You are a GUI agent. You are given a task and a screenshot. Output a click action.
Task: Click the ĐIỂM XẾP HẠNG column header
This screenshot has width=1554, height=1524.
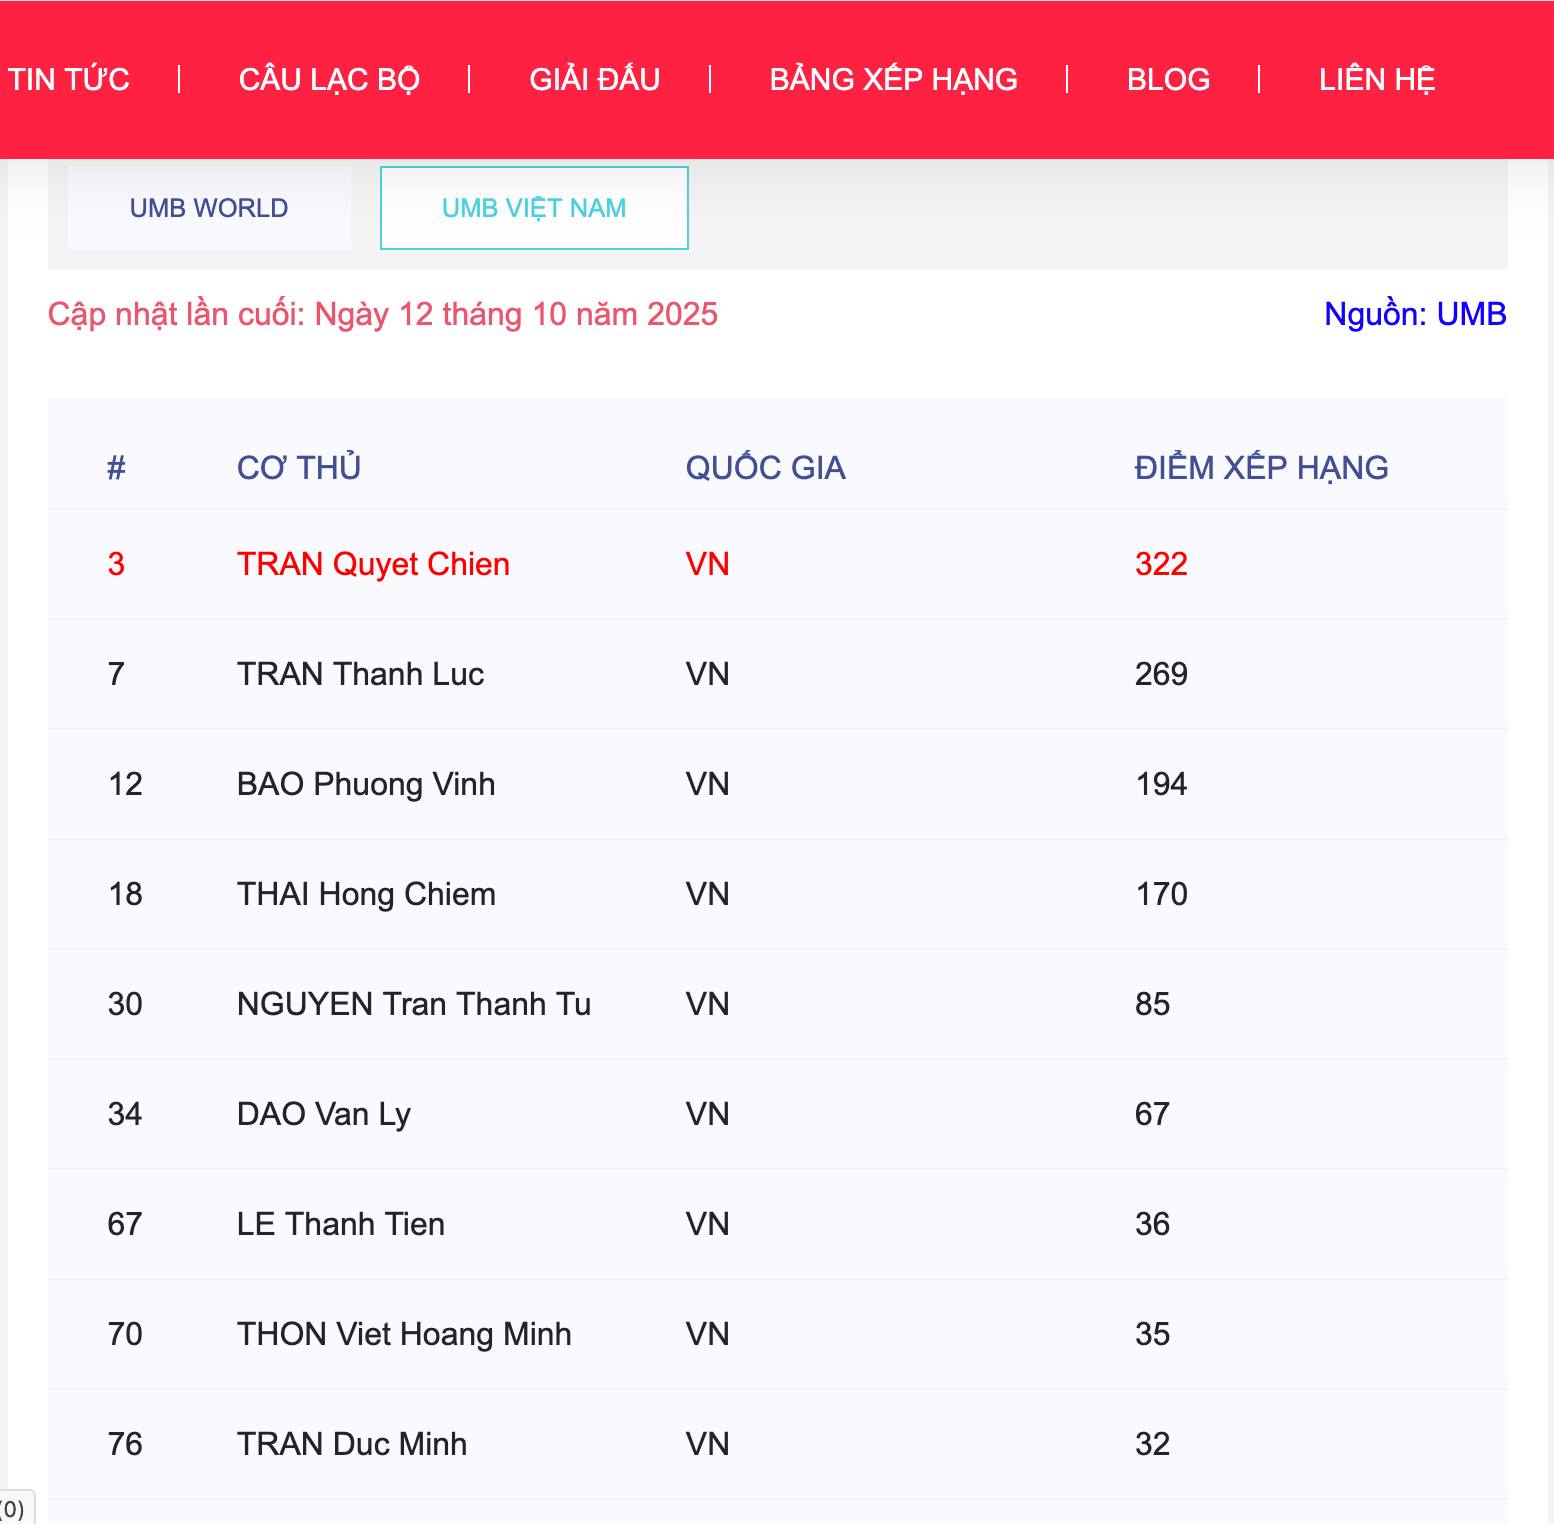(x=1260, y=467)
